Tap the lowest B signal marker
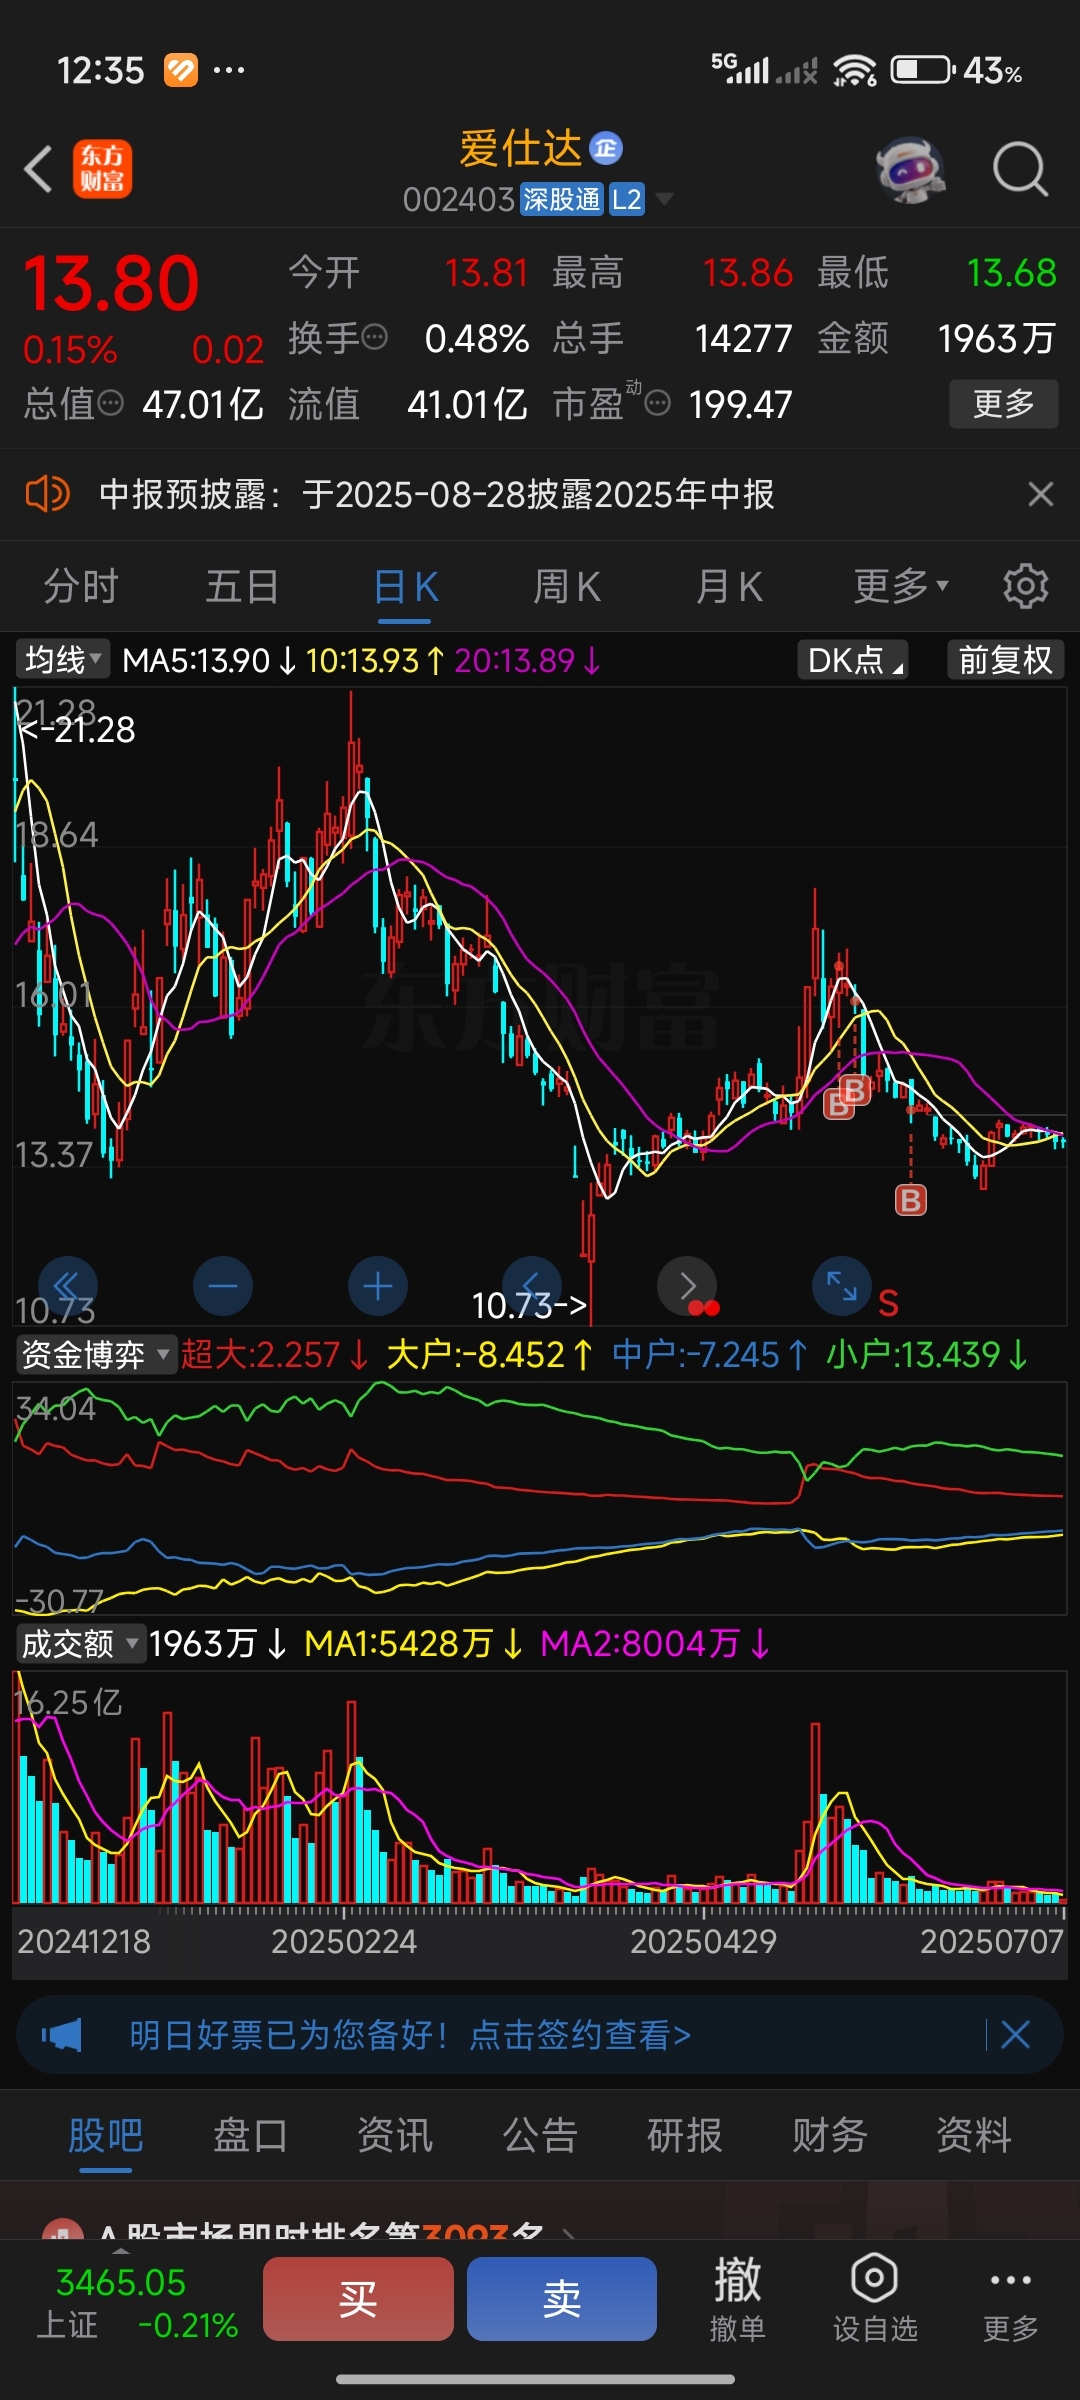1080x2400 pixels. 910,1199
